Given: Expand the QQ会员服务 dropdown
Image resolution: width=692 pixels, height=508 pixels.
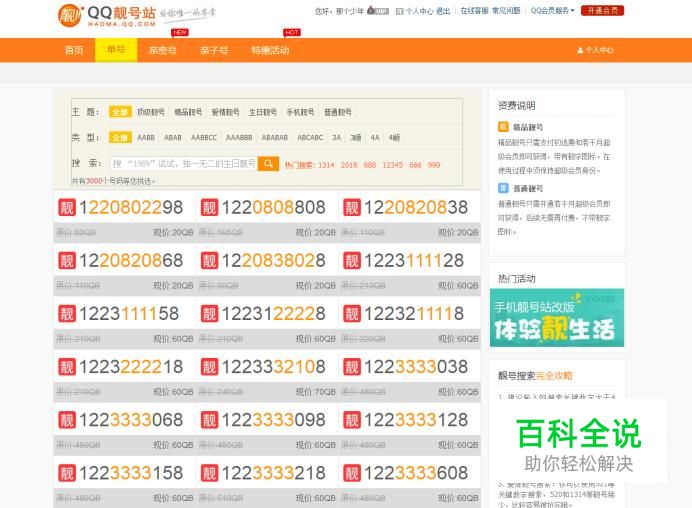Looking at the screenshot, I should (x=553, y=11).
